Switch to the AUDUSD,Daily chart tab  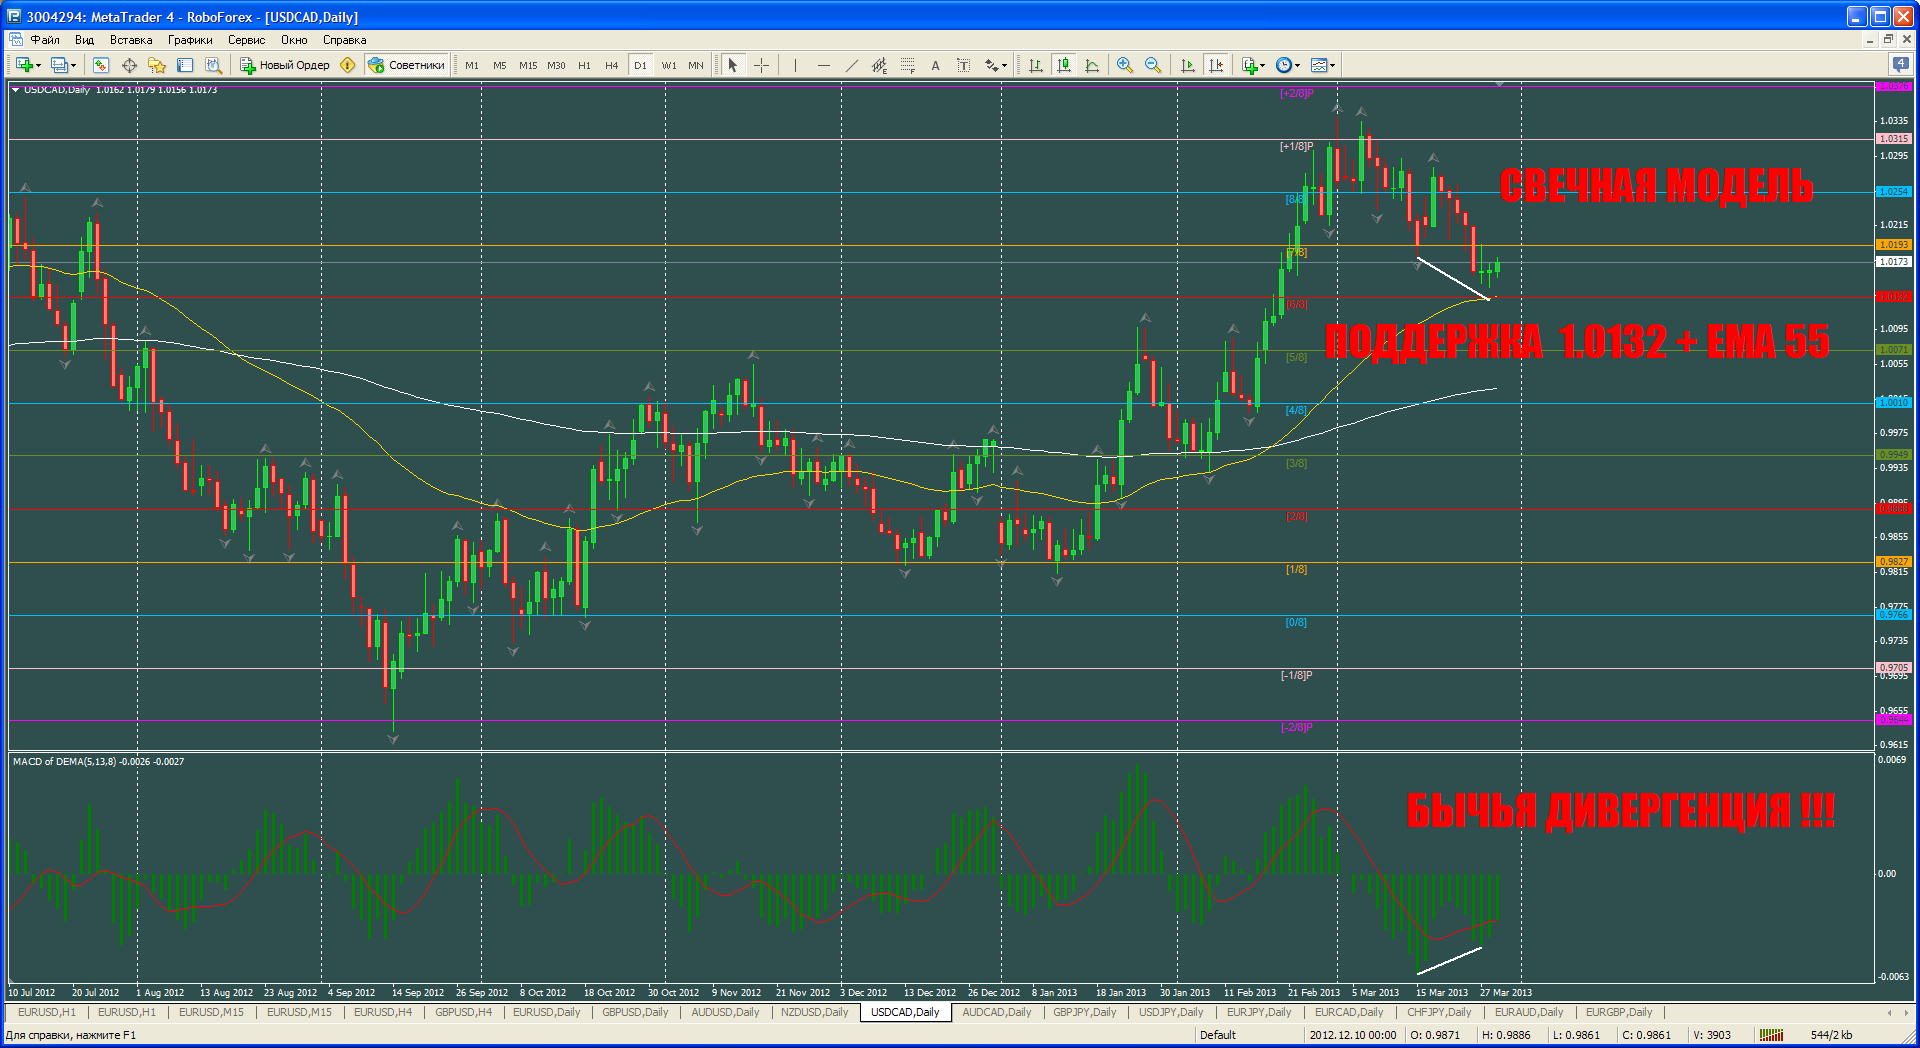pos(725,1012)
